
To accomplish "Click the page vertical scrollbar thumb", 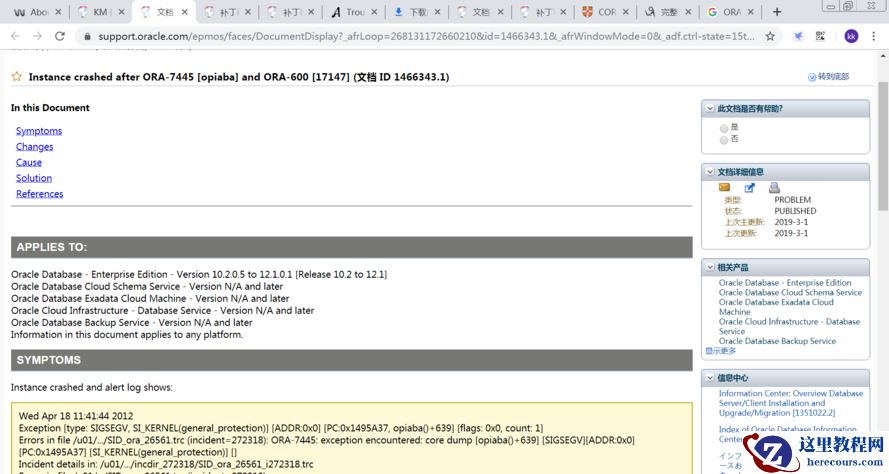I will (x=883, y=146).
